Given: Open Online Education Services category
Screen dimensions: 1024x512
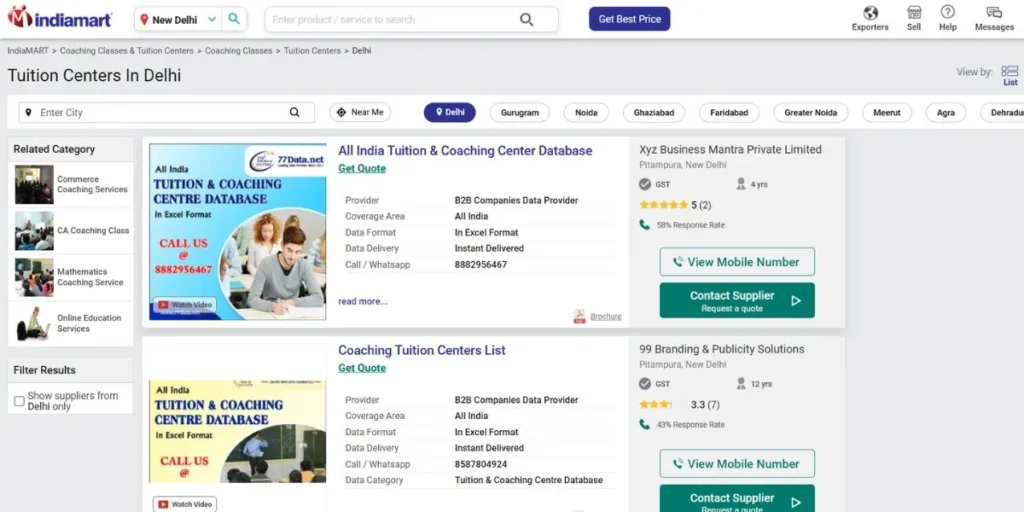Looking at the screenshot, I should [x=89, y=323].
